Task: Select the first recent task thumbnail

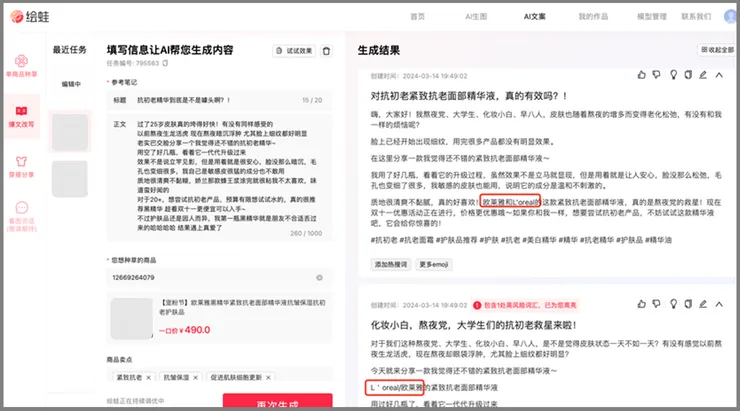Action: tap(70, 132)
